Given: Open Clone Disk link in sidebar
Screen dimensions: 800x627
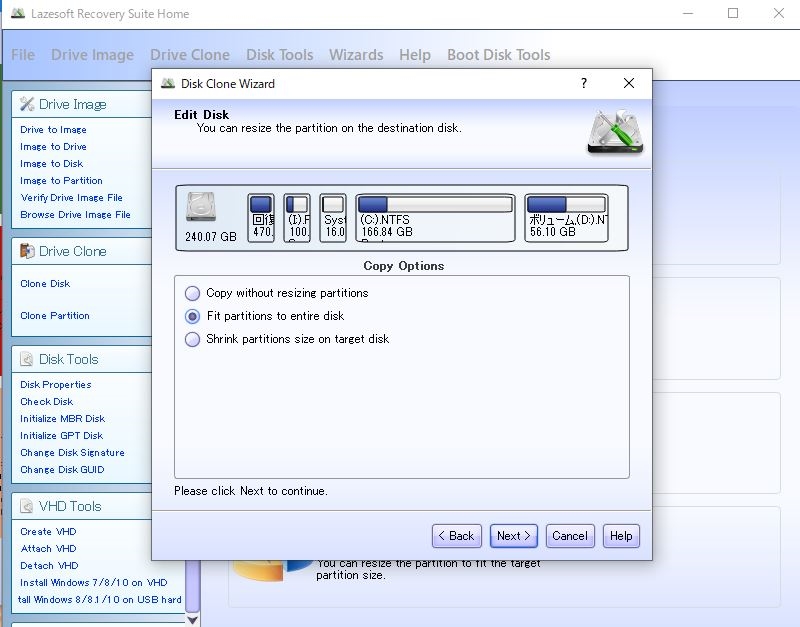Looking at the screenshot, I should click(x=45, y=284).
